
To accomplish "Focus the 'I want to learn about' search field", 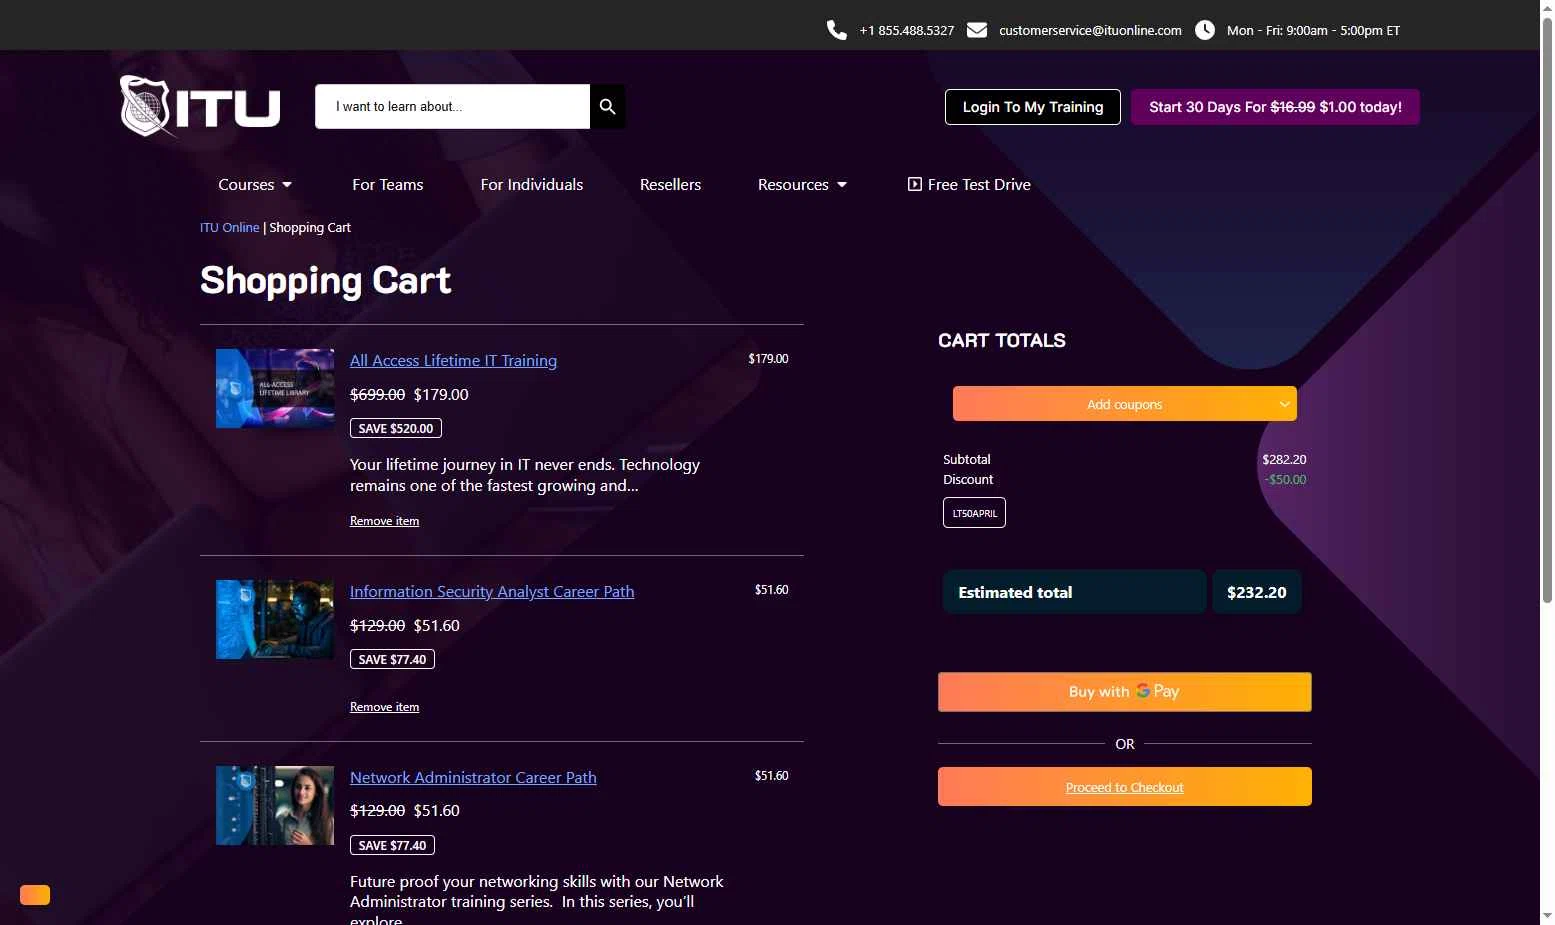I will (452, 106).
